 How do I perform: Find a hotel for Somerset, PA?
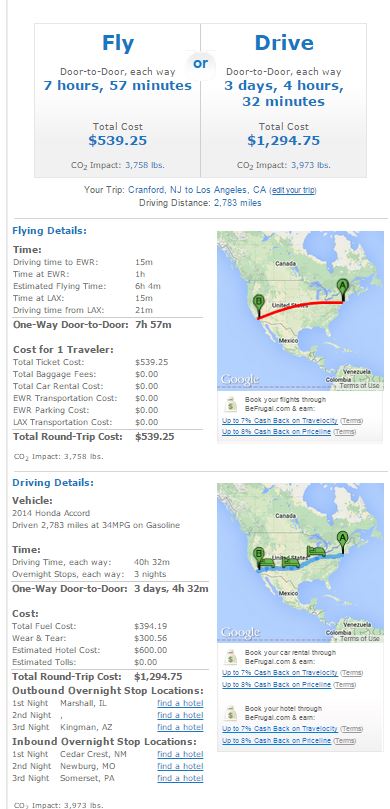[180, 778]
